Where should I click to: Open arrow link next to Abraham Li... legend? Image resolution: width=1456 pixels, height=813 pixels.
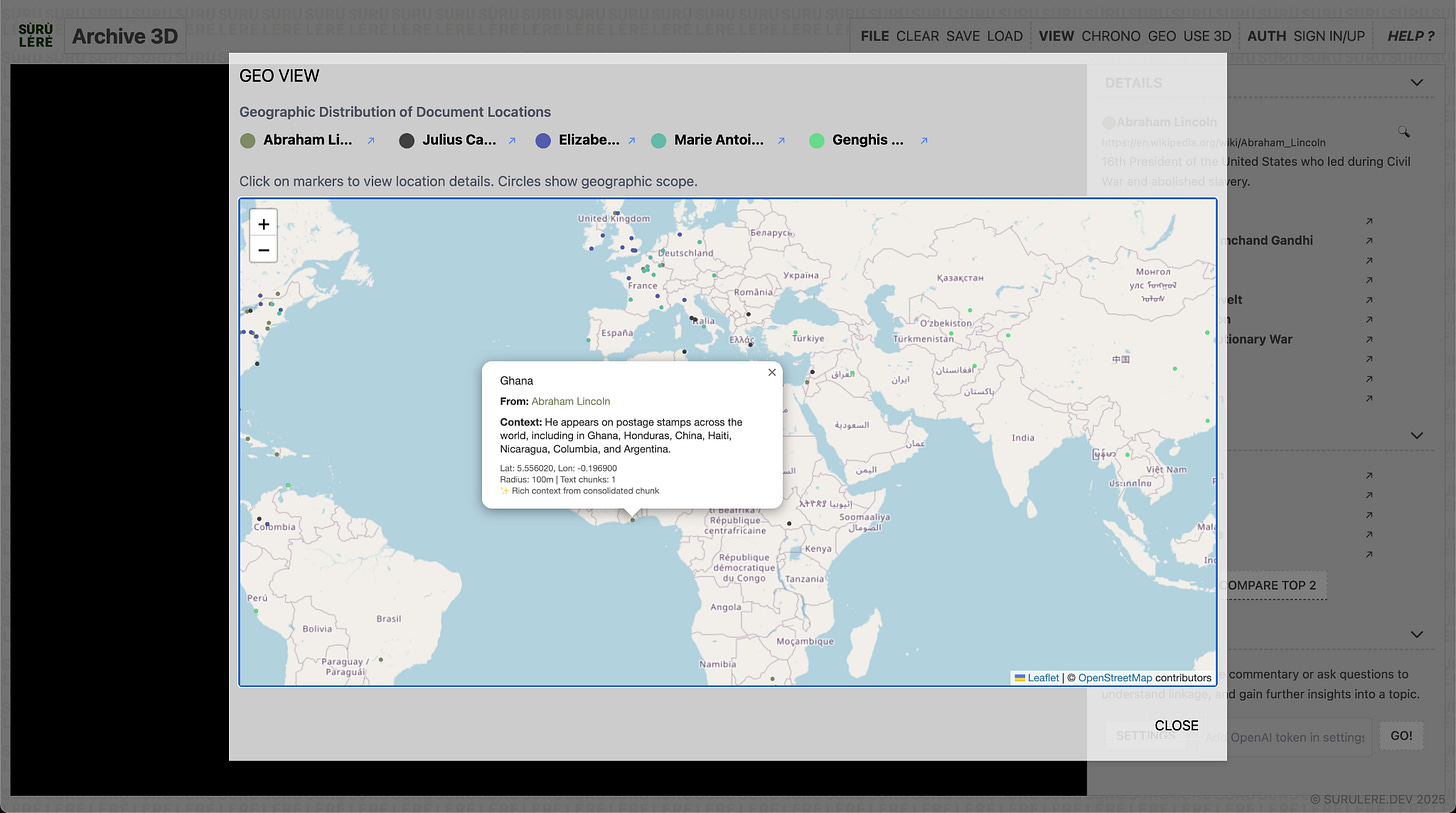pos(371,141)
